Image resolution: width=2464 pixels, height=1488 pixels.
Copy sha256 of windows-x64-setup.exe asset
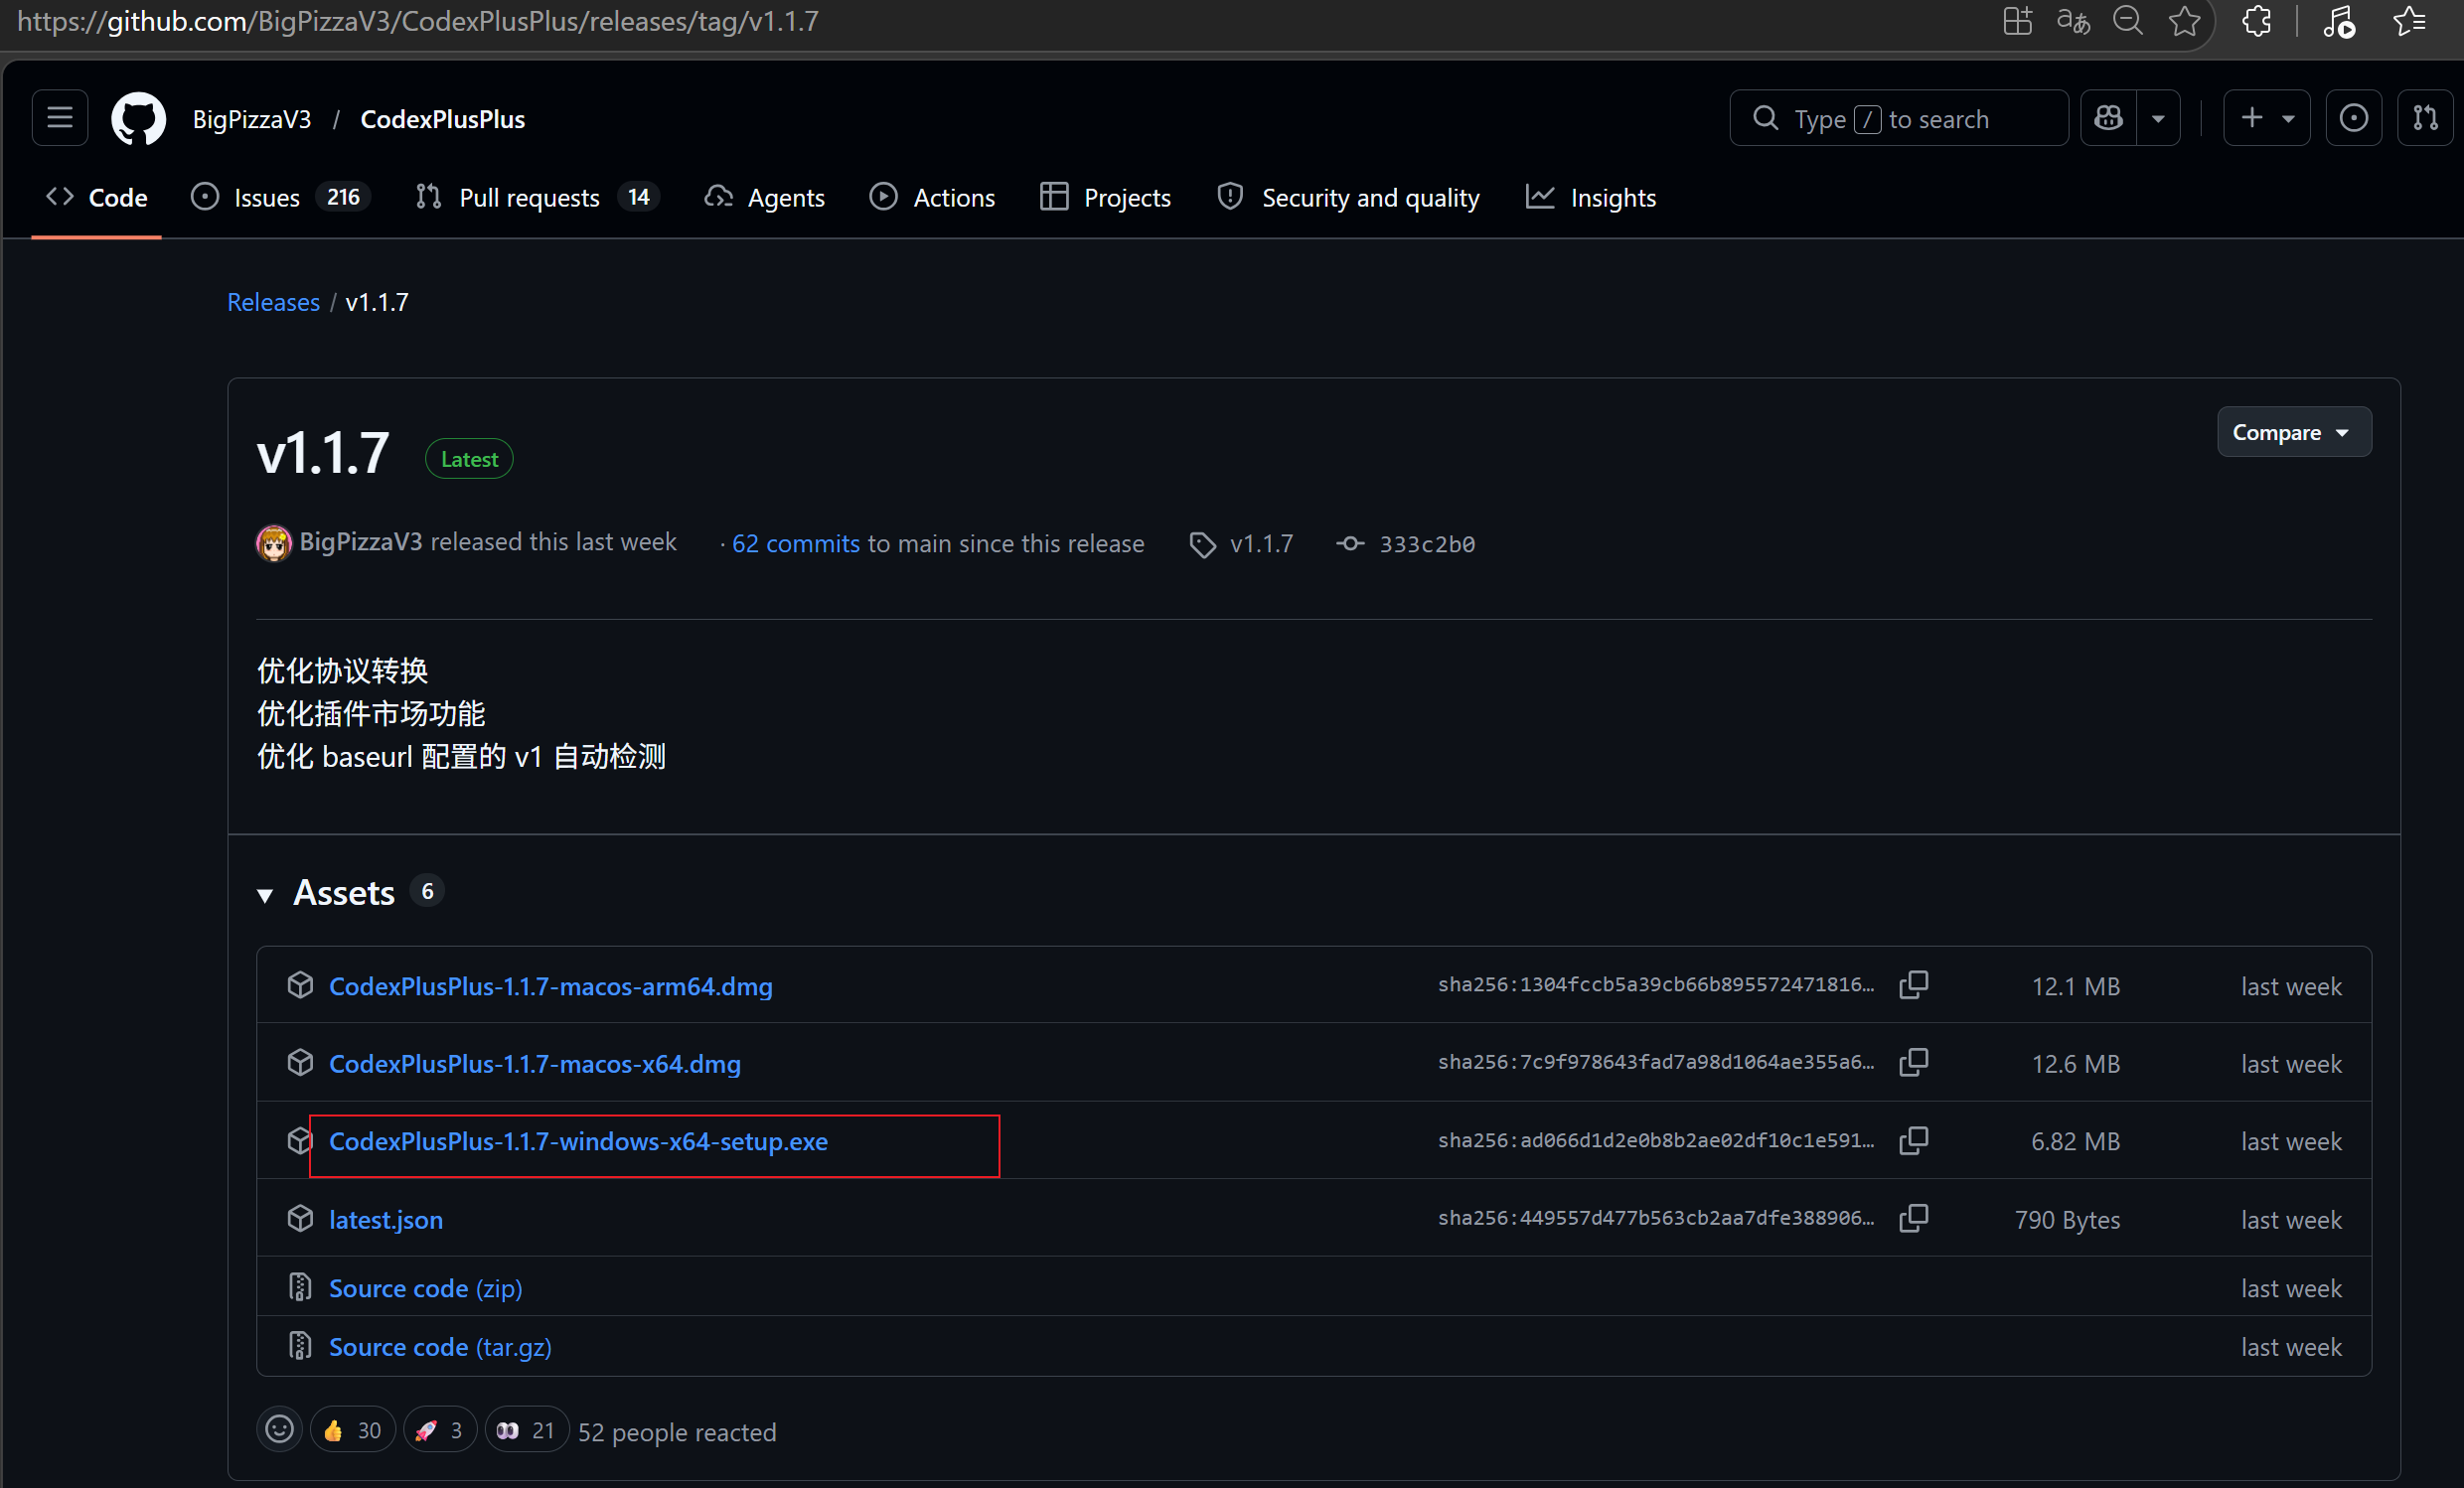pos(1914,1141)
